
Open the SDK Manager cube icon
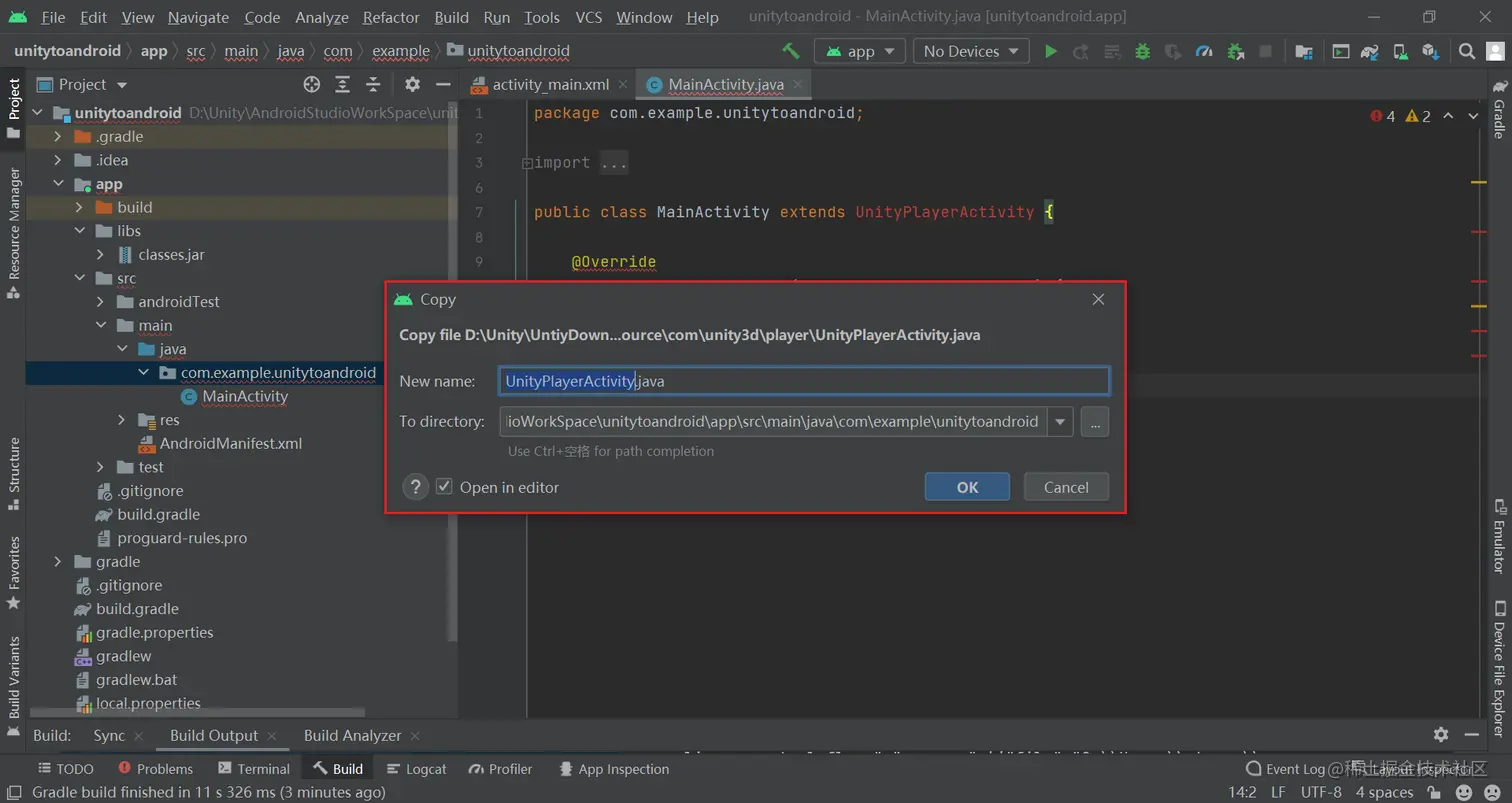[x=1431, y=51]
